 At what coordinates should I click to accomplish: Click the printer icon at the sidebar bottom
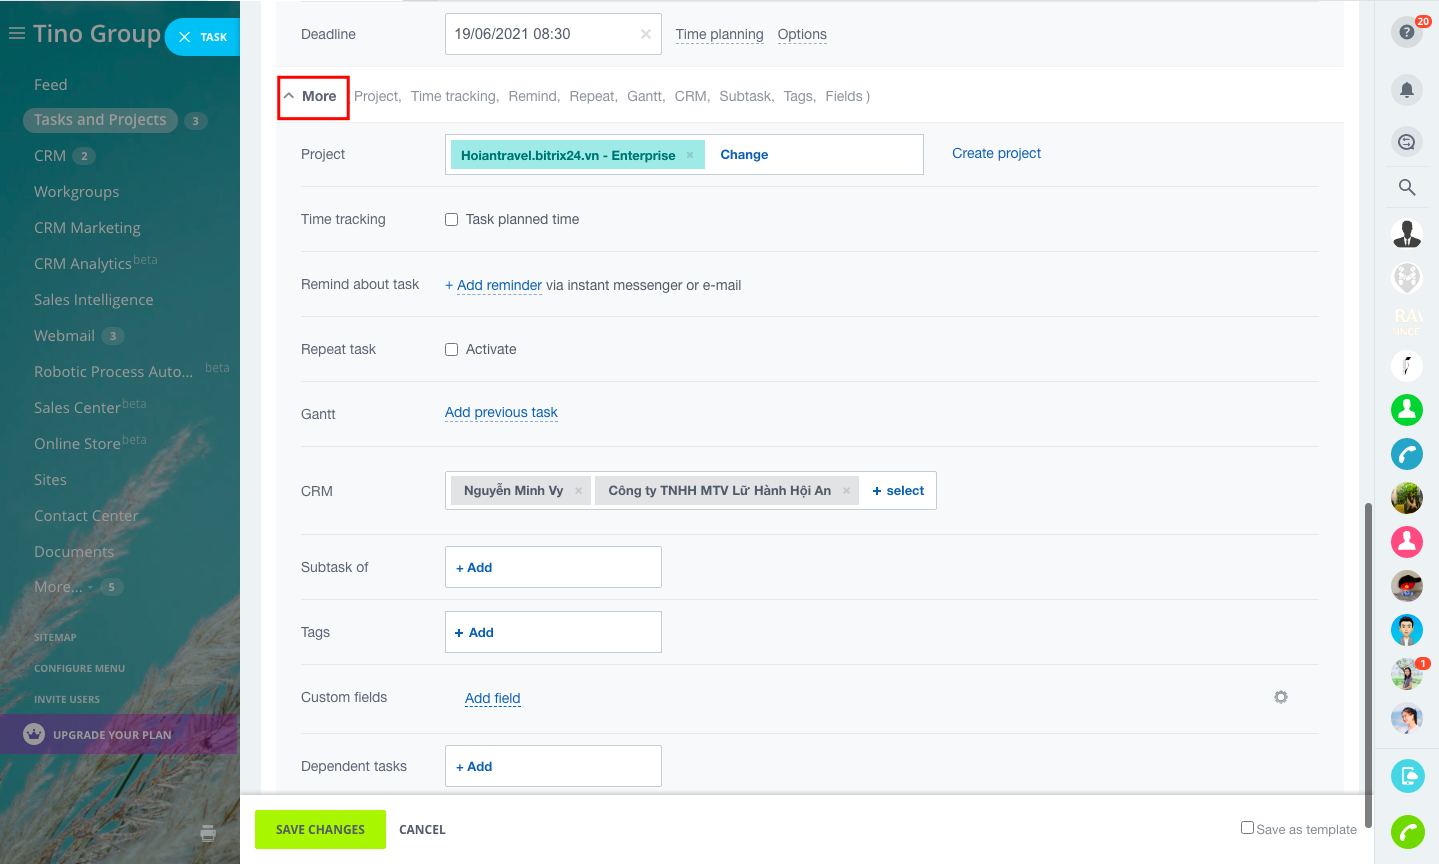(208, 833)
